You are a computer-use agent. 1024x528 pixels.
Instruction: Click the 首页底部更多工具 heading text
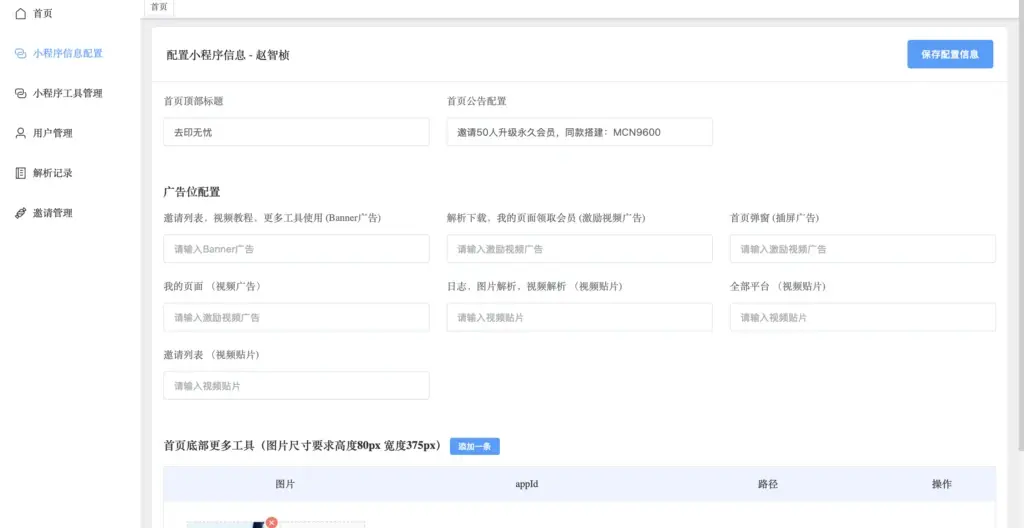(x=302, y=446)
